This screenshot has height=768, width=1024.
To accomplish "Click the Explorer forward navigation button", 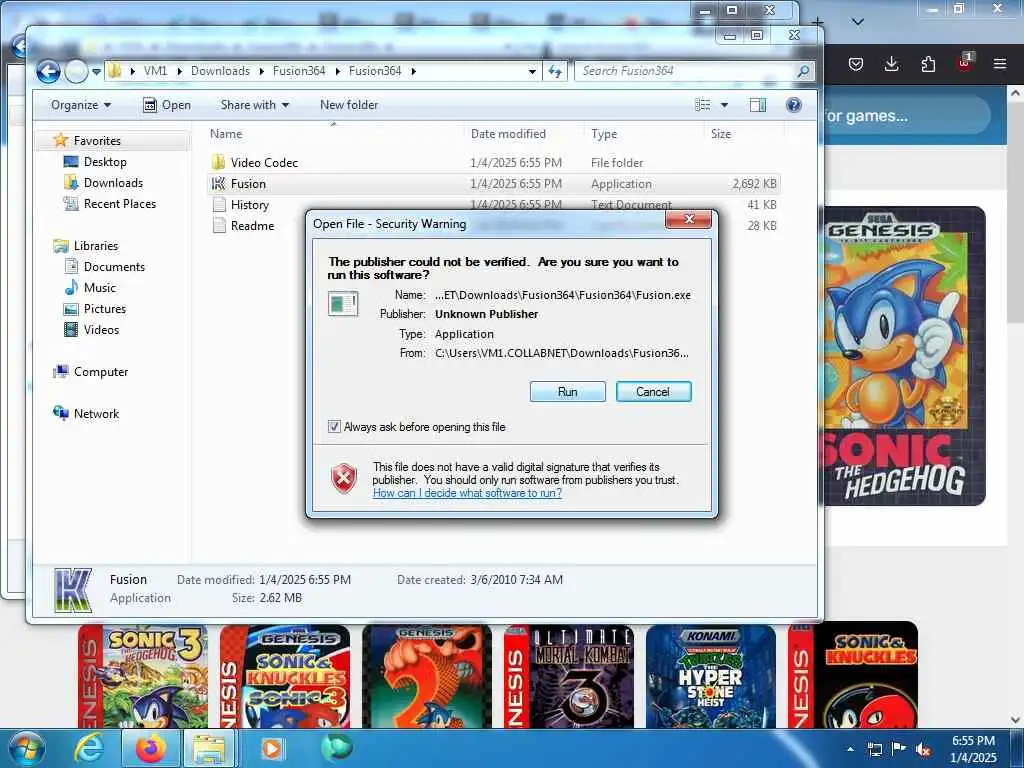I will tap(76, 71).
